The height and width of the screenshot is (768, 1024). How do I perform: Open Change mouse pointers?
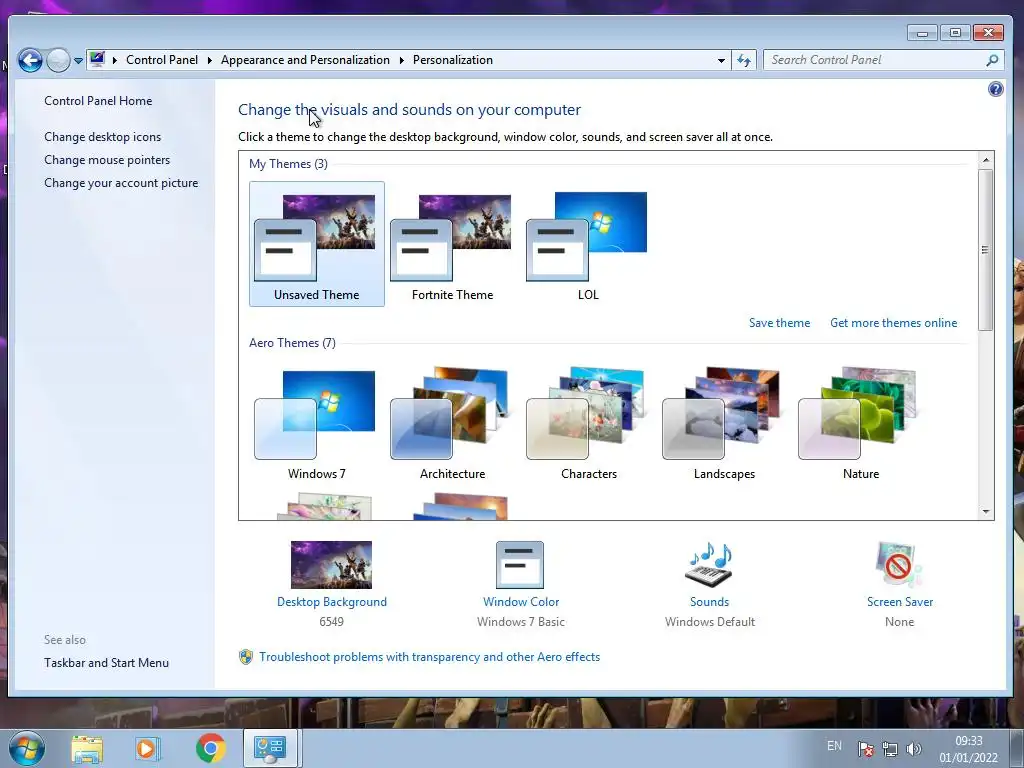tap(107, 160)
